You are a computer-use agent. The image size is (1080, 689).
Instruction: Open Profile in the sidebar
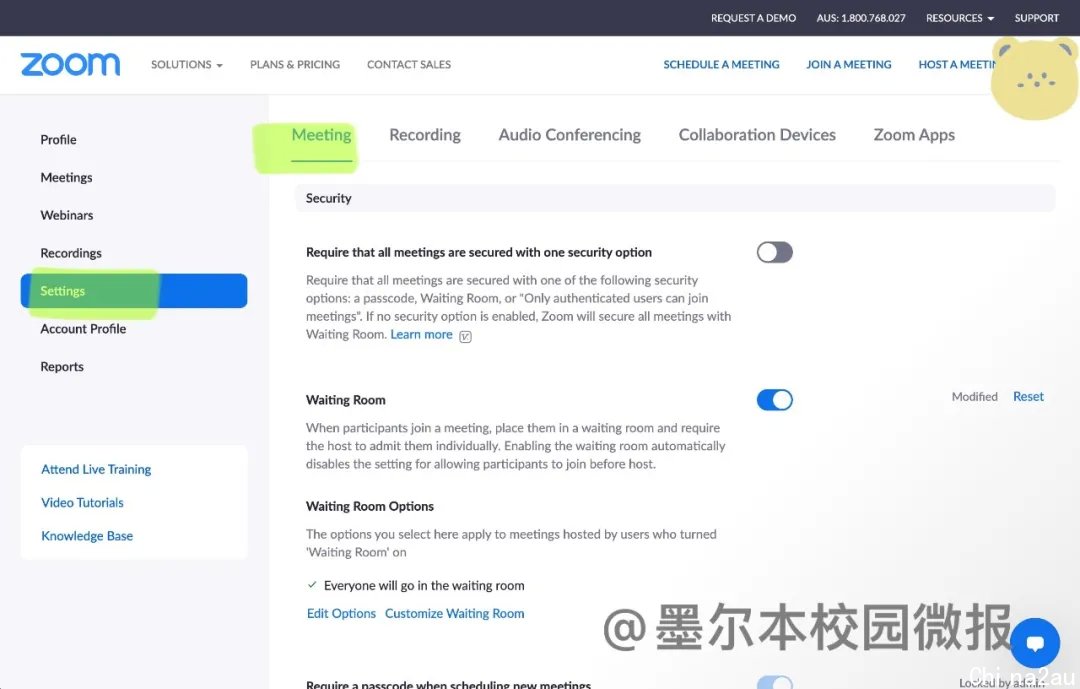click(59, 140)
